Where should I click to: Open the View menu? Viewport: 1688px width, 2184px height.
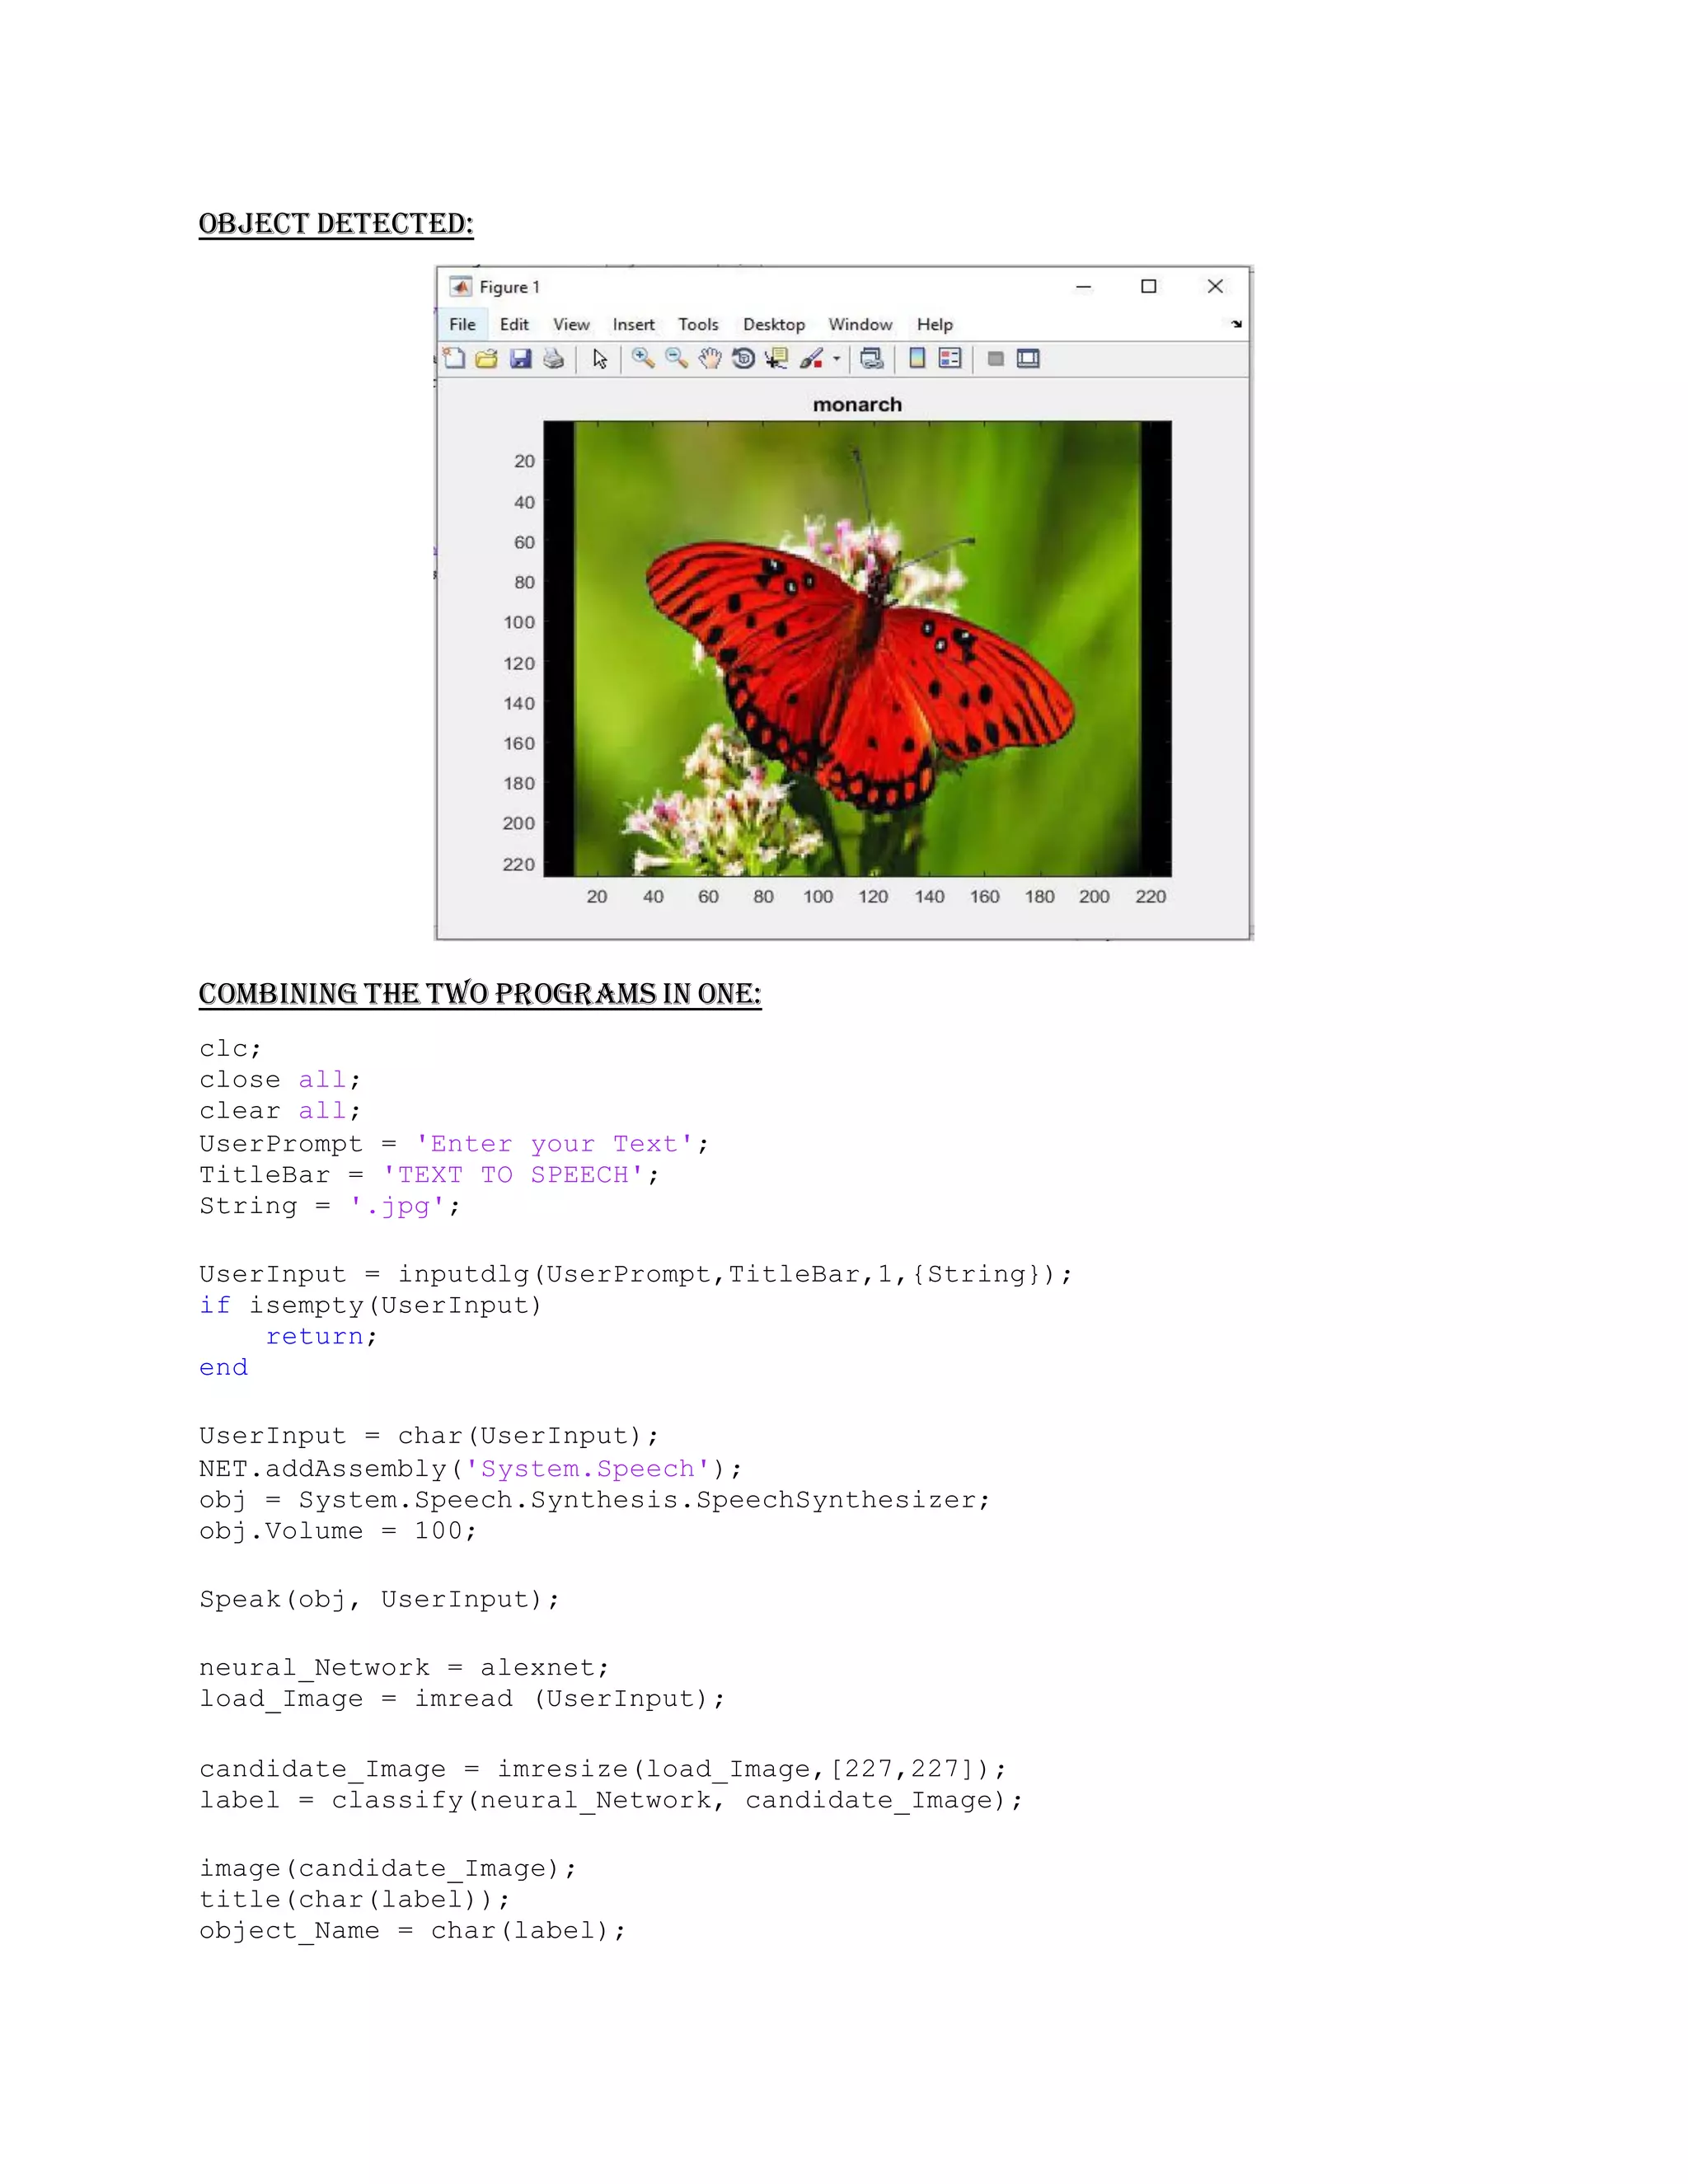tap(571, 324)
